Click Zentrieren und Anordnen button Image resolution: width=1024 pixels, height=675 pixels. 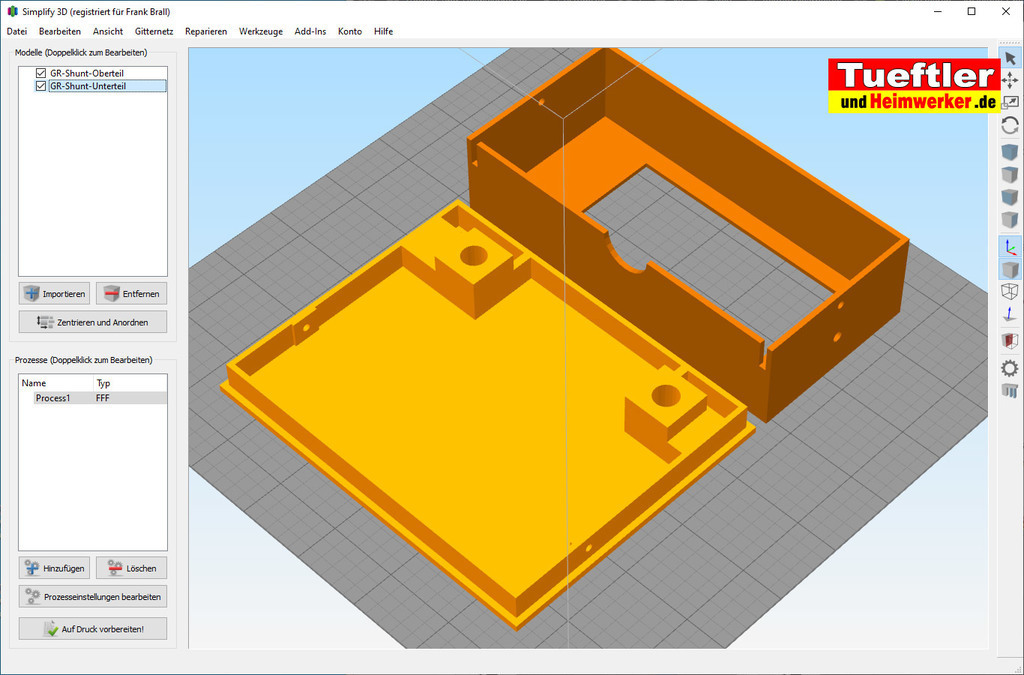tap(93, 322)
